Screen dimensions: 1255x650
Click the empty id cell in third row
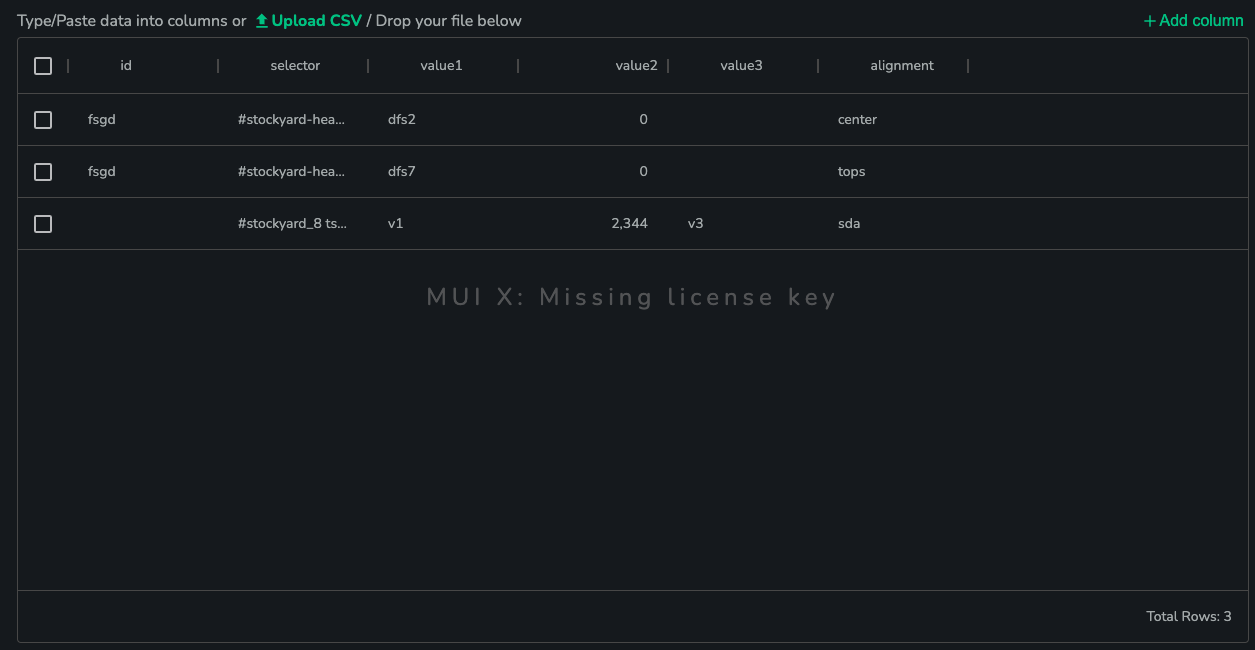coord(143,224)
